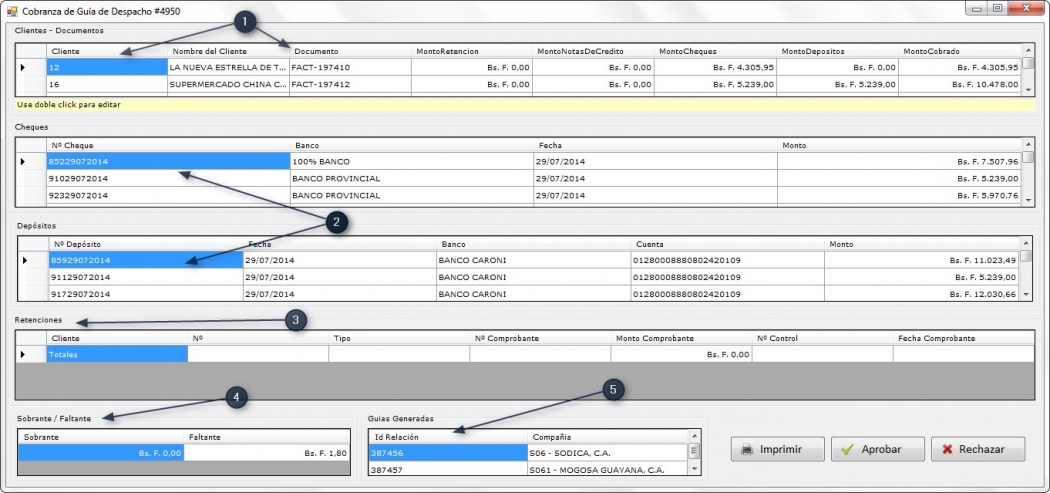Screen dimensions: 1050x493
Task: Click the printer icon on Imprimir
Action: [747, 449]
